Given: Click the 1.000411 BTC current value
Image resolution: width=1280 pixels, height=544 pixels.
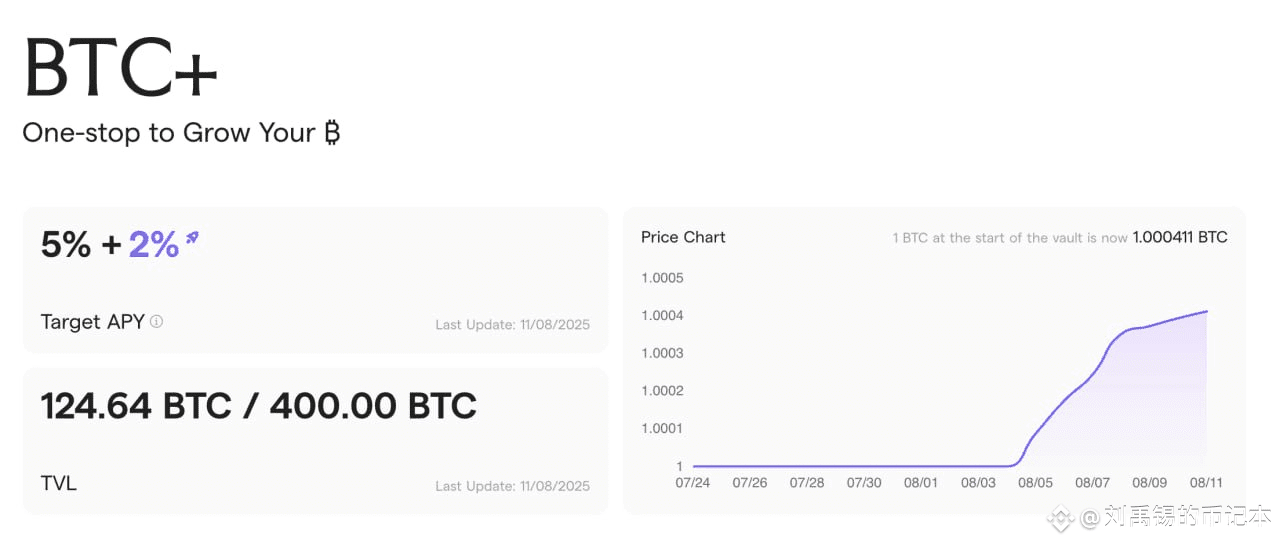Looking at the screenshot, I should [1180, 237].
